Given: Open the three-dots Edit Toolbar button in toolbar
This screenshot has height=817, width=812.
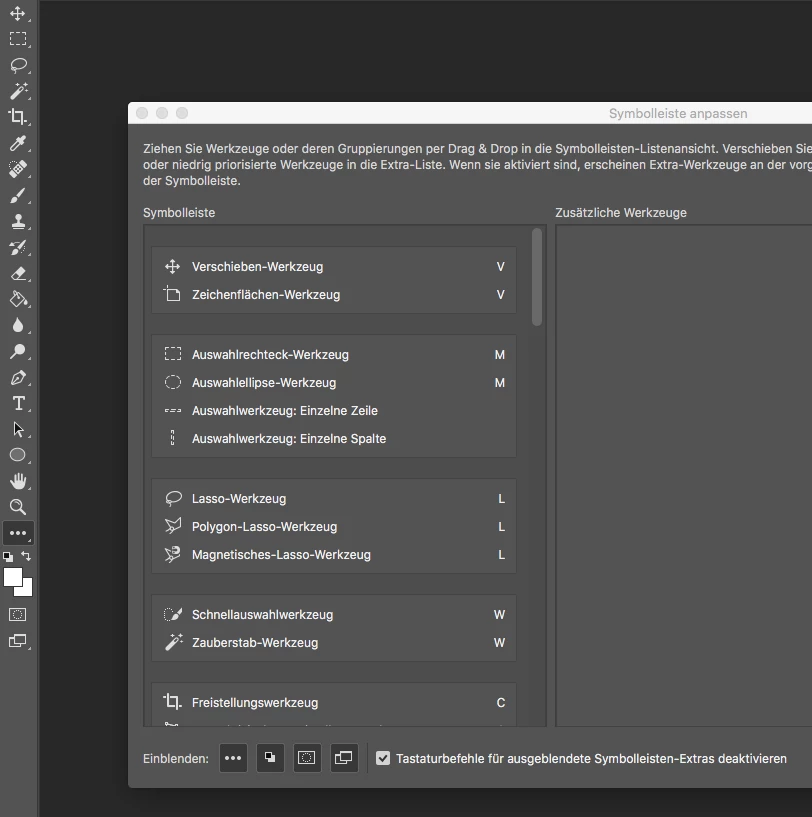Looking at the screenshot, I should (x=18, y=533).
